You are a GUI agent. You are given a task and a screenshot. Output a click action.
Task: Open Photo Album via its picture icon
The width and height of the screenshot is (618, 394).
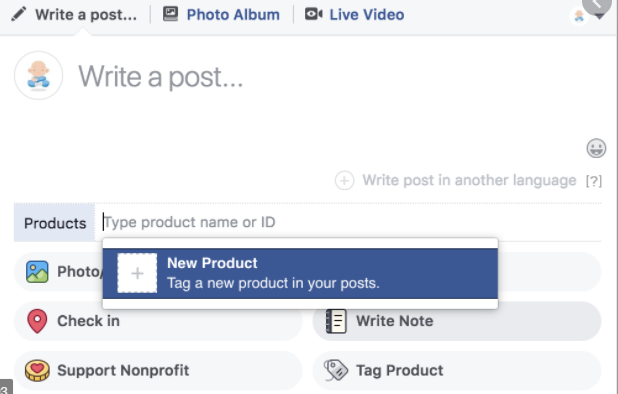(x=170, y=14)
